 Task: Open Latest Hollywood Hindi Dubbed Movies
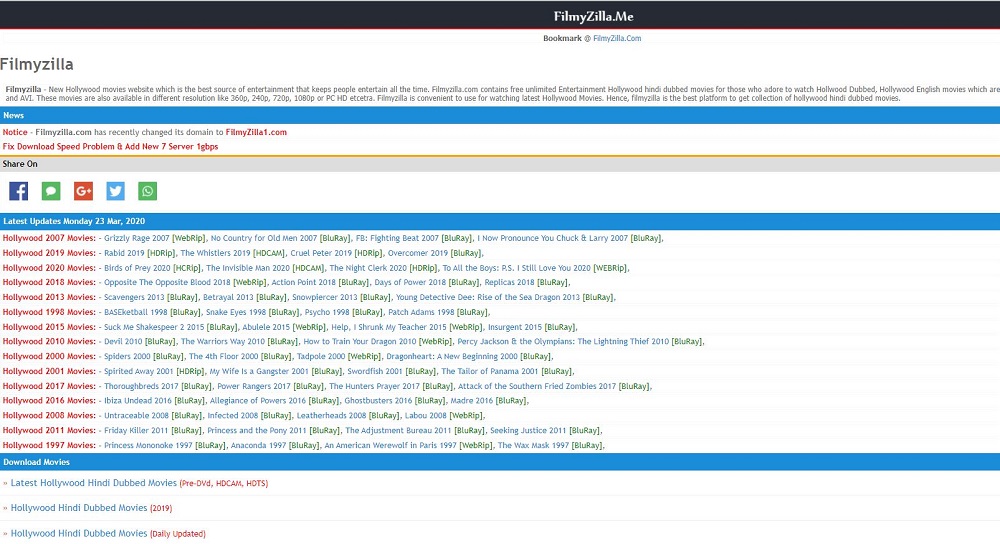[94, 483]
